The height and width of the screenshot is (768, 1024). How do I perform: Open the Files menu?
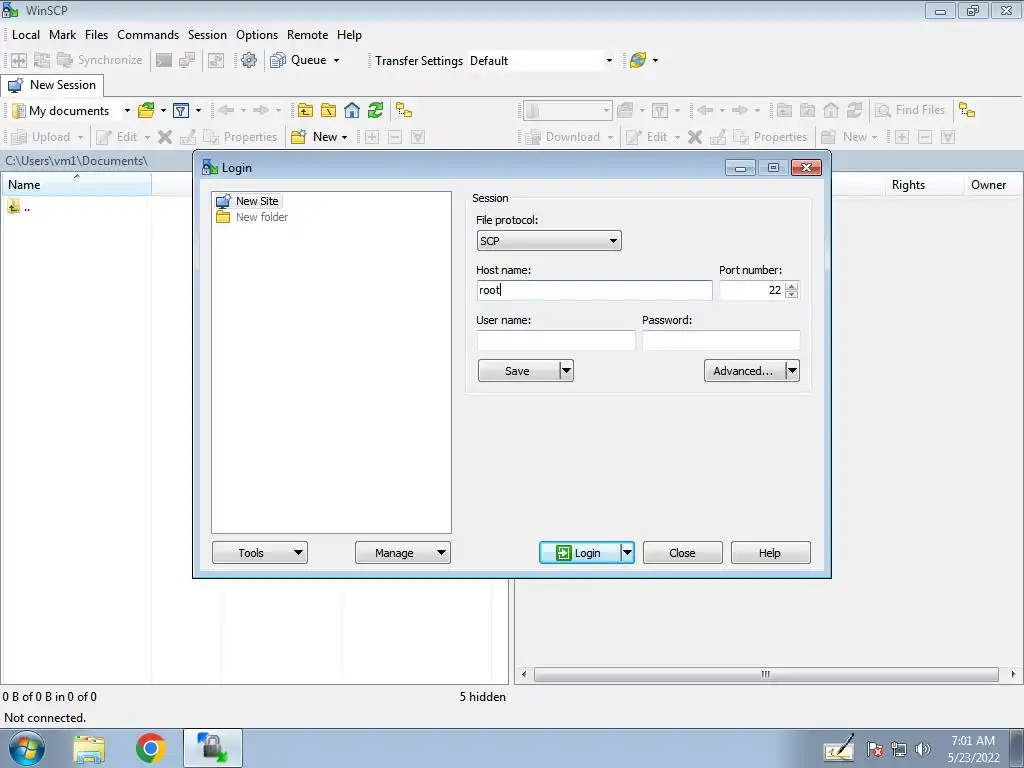coord(97,35)
